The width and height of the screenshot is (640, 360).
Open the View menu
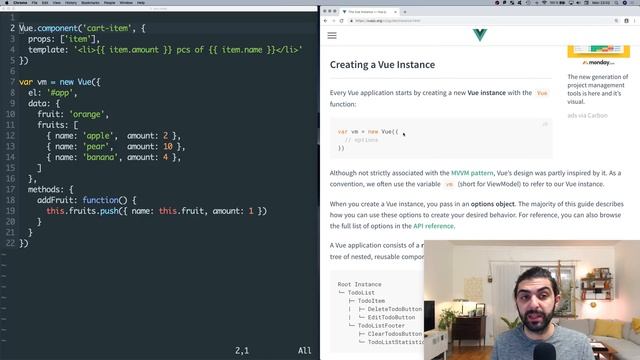[57, 2]
